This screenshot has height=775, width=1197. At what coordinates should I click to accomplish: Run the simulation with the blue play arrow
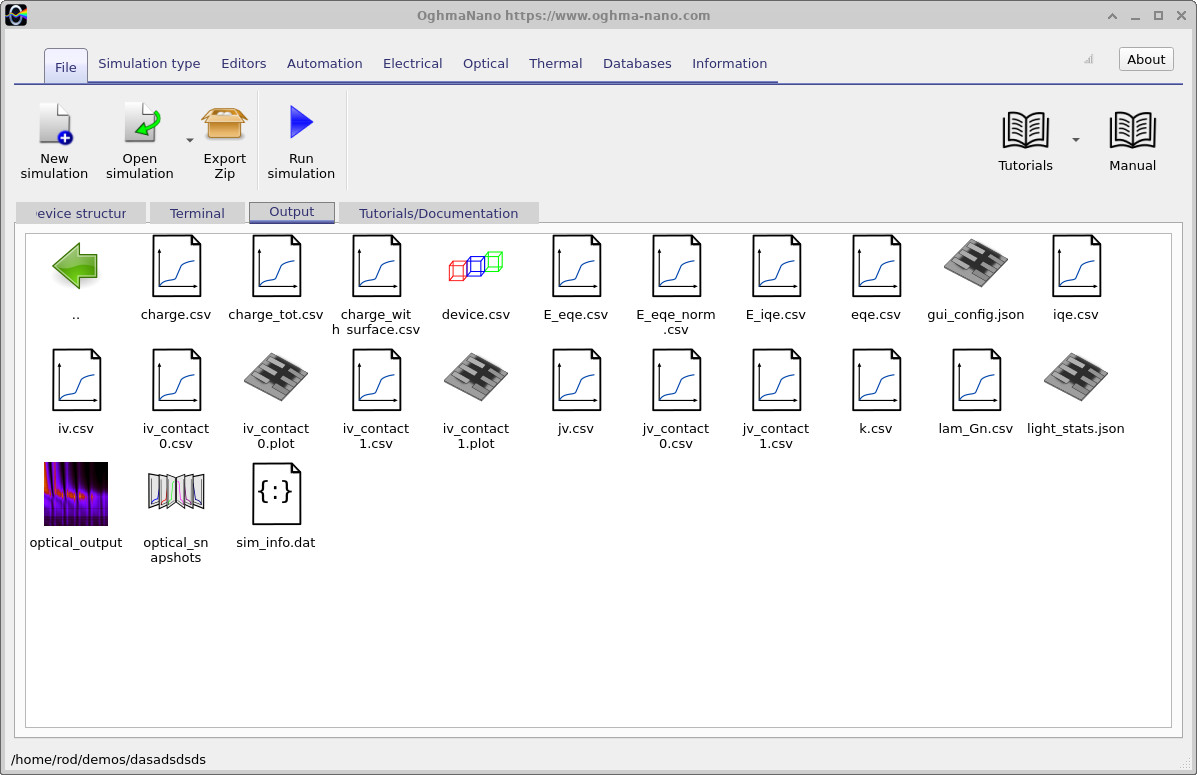301,122
